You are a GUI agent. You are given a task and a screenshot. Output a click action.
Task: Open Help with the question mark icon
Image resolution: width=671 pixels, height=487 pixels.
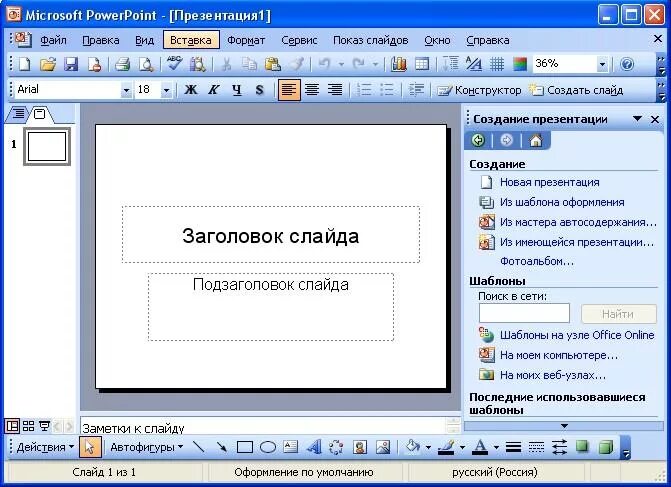click(627, 64)
